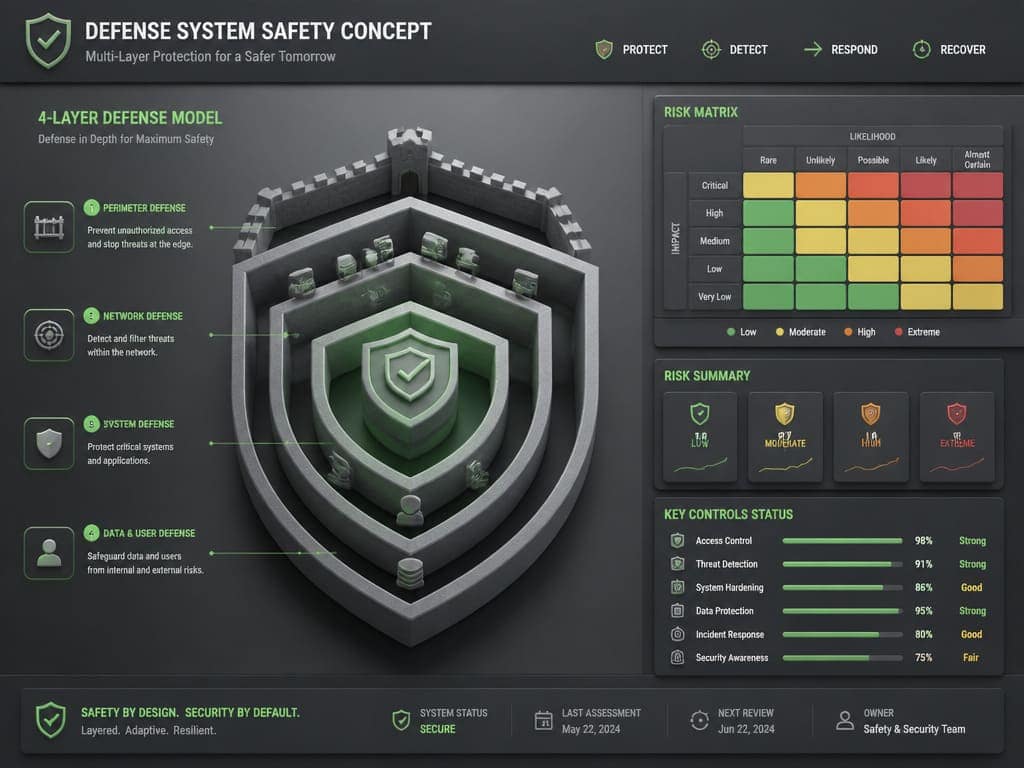Click the Very Low / Rare green cell
The image size is (1024, 768).
point(768,296)
